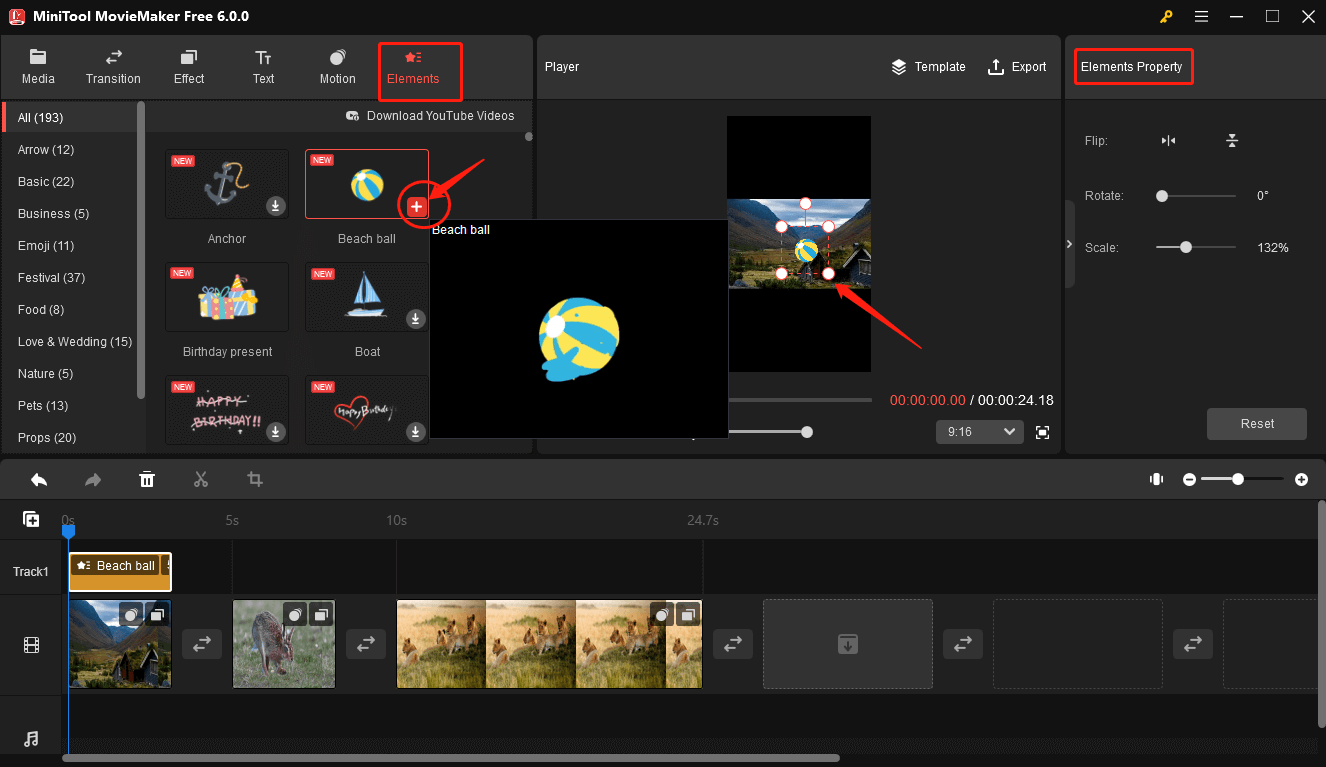The height and width of the screenshot is (767, 1326).
Task: Flip element horizontally
Action: click(x=1168, y=141)
